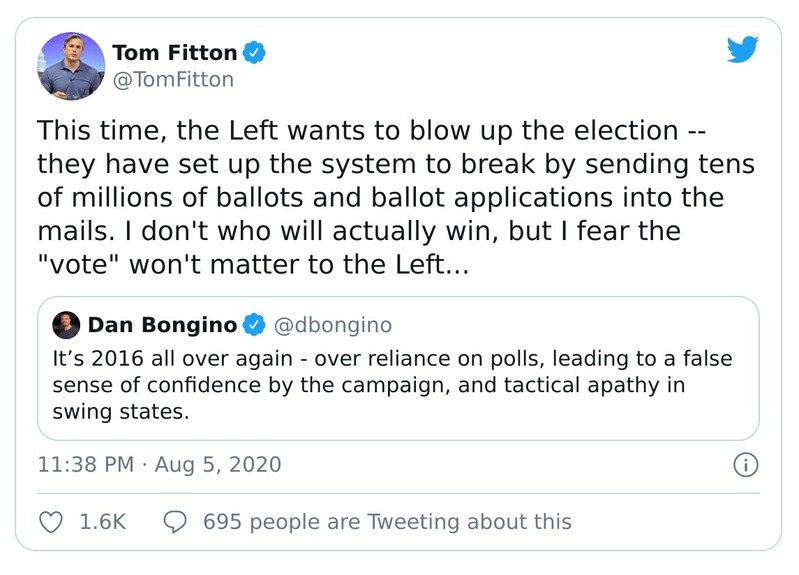The height and width of the screenshot is (575, 799).
Task: Click the Dan Bongino display name
Action: click(162, 325)
